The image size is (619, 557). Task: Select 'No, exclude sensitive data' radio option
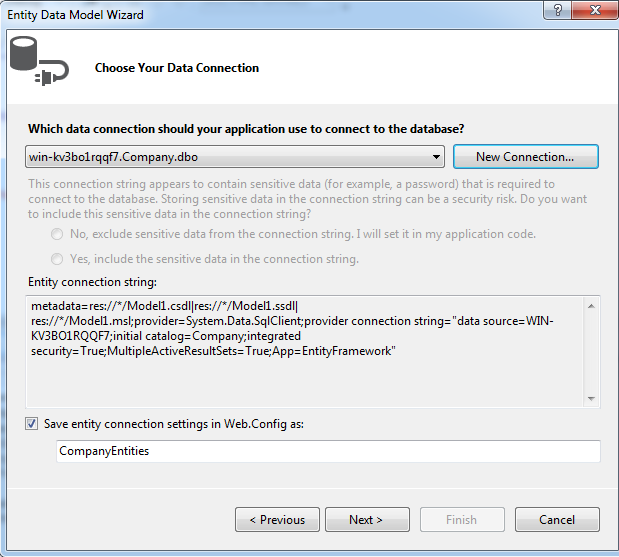click(57, 234)
